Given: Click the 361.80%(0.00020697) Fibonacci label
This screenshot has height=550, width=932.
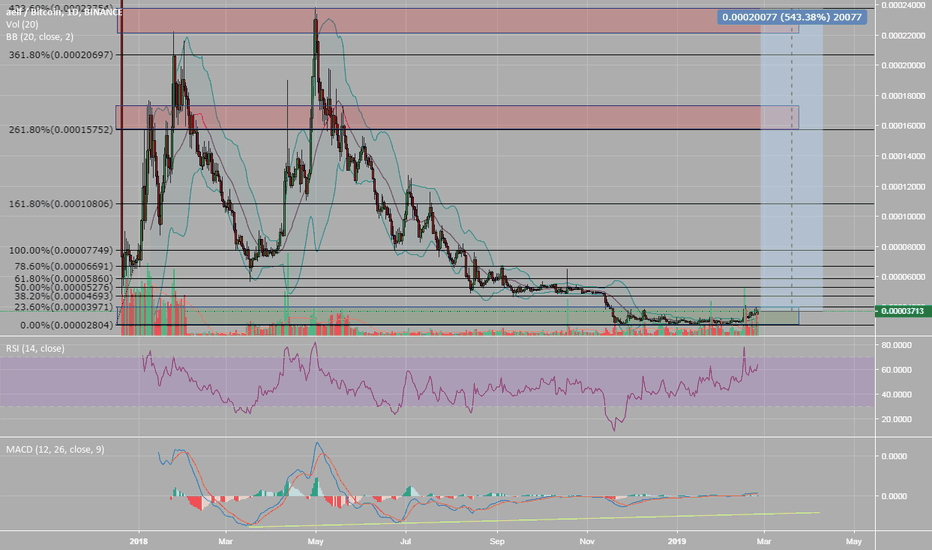Looking at the screenshot, I should coord(61,55).
